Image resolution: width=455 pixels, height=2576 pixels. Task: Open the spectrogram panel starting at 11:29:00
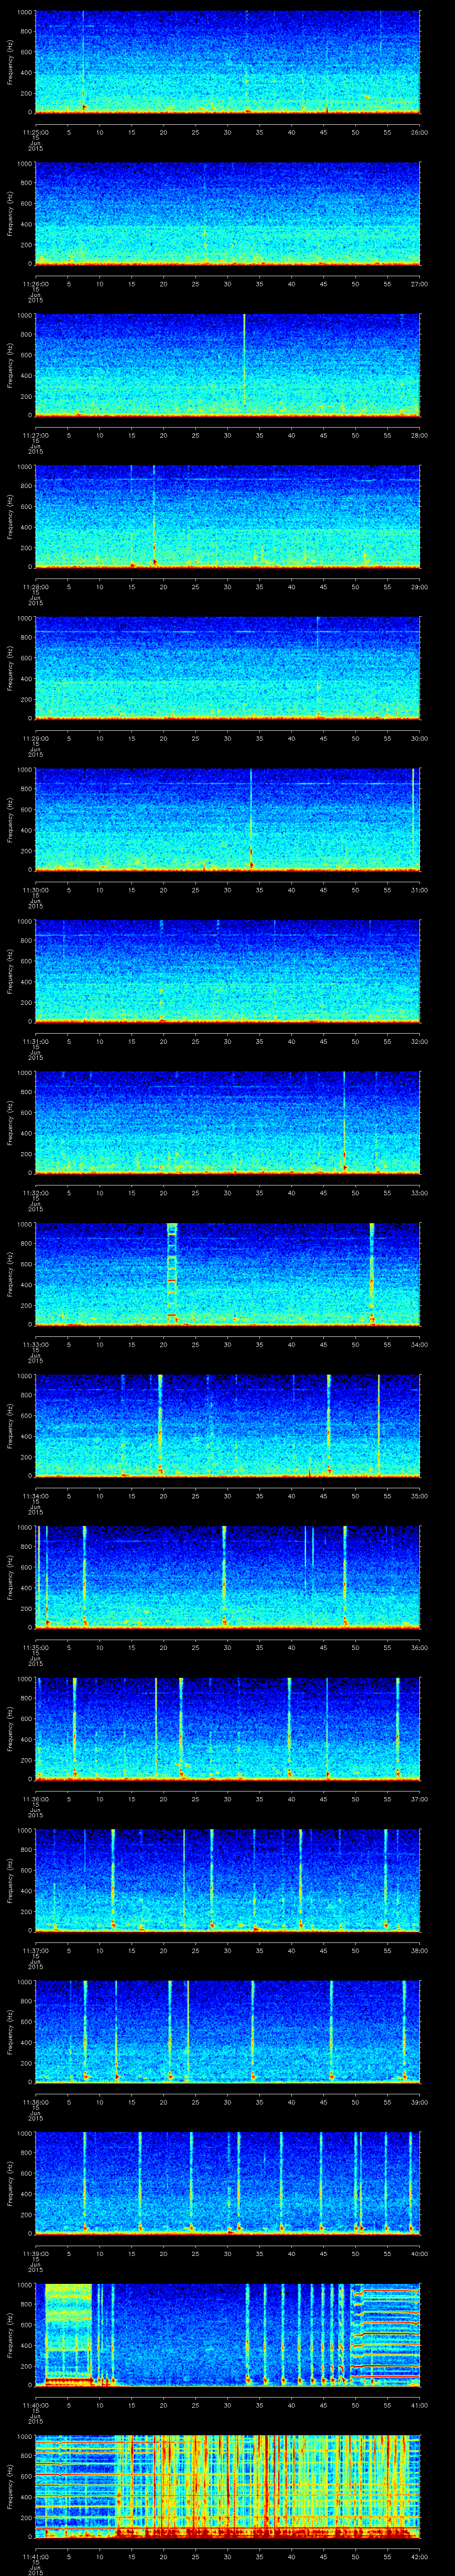coord(228,668)
